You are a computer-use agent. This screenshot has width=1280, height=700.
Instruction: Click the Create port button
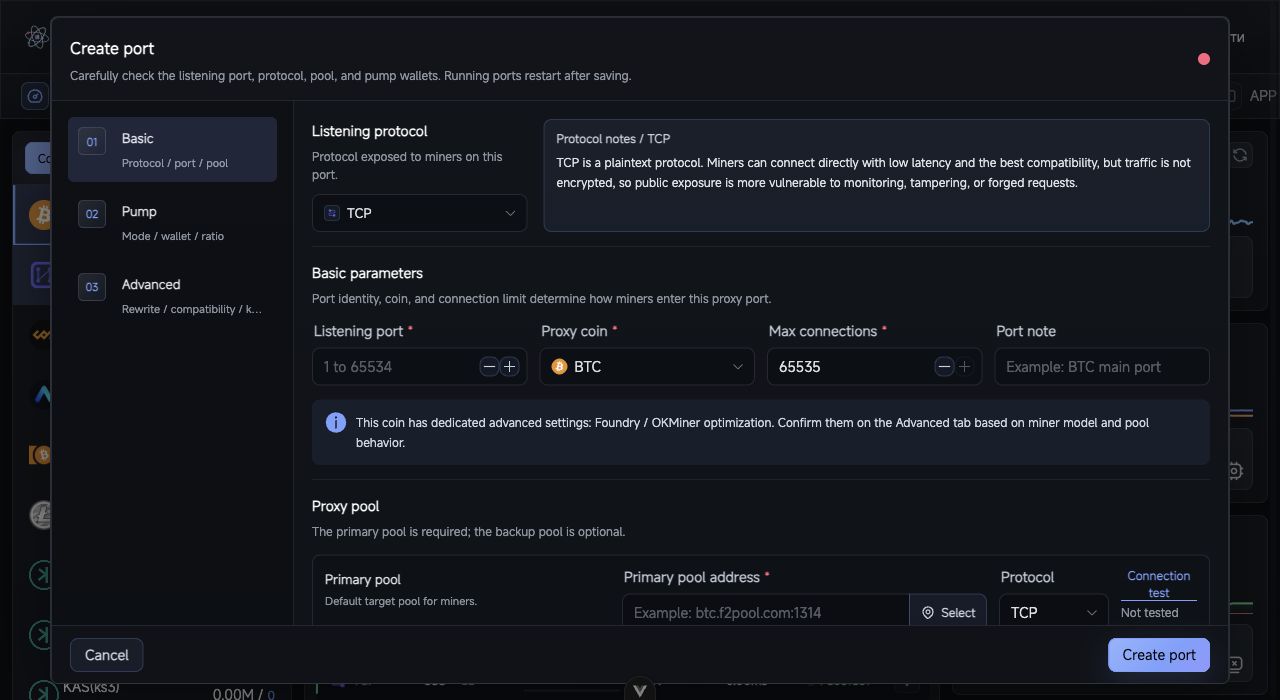tap(1159, 655)
